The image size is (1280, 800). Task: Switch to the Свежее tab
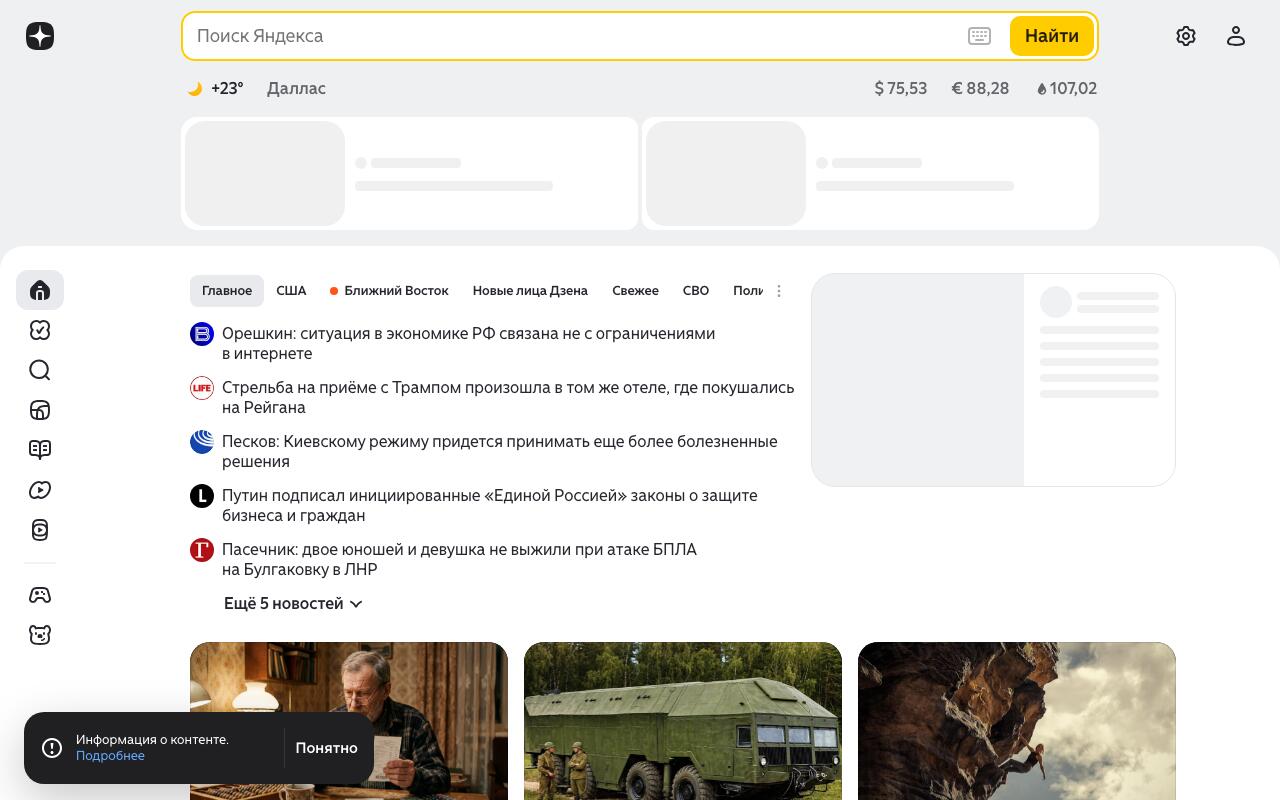coord(635,291)
